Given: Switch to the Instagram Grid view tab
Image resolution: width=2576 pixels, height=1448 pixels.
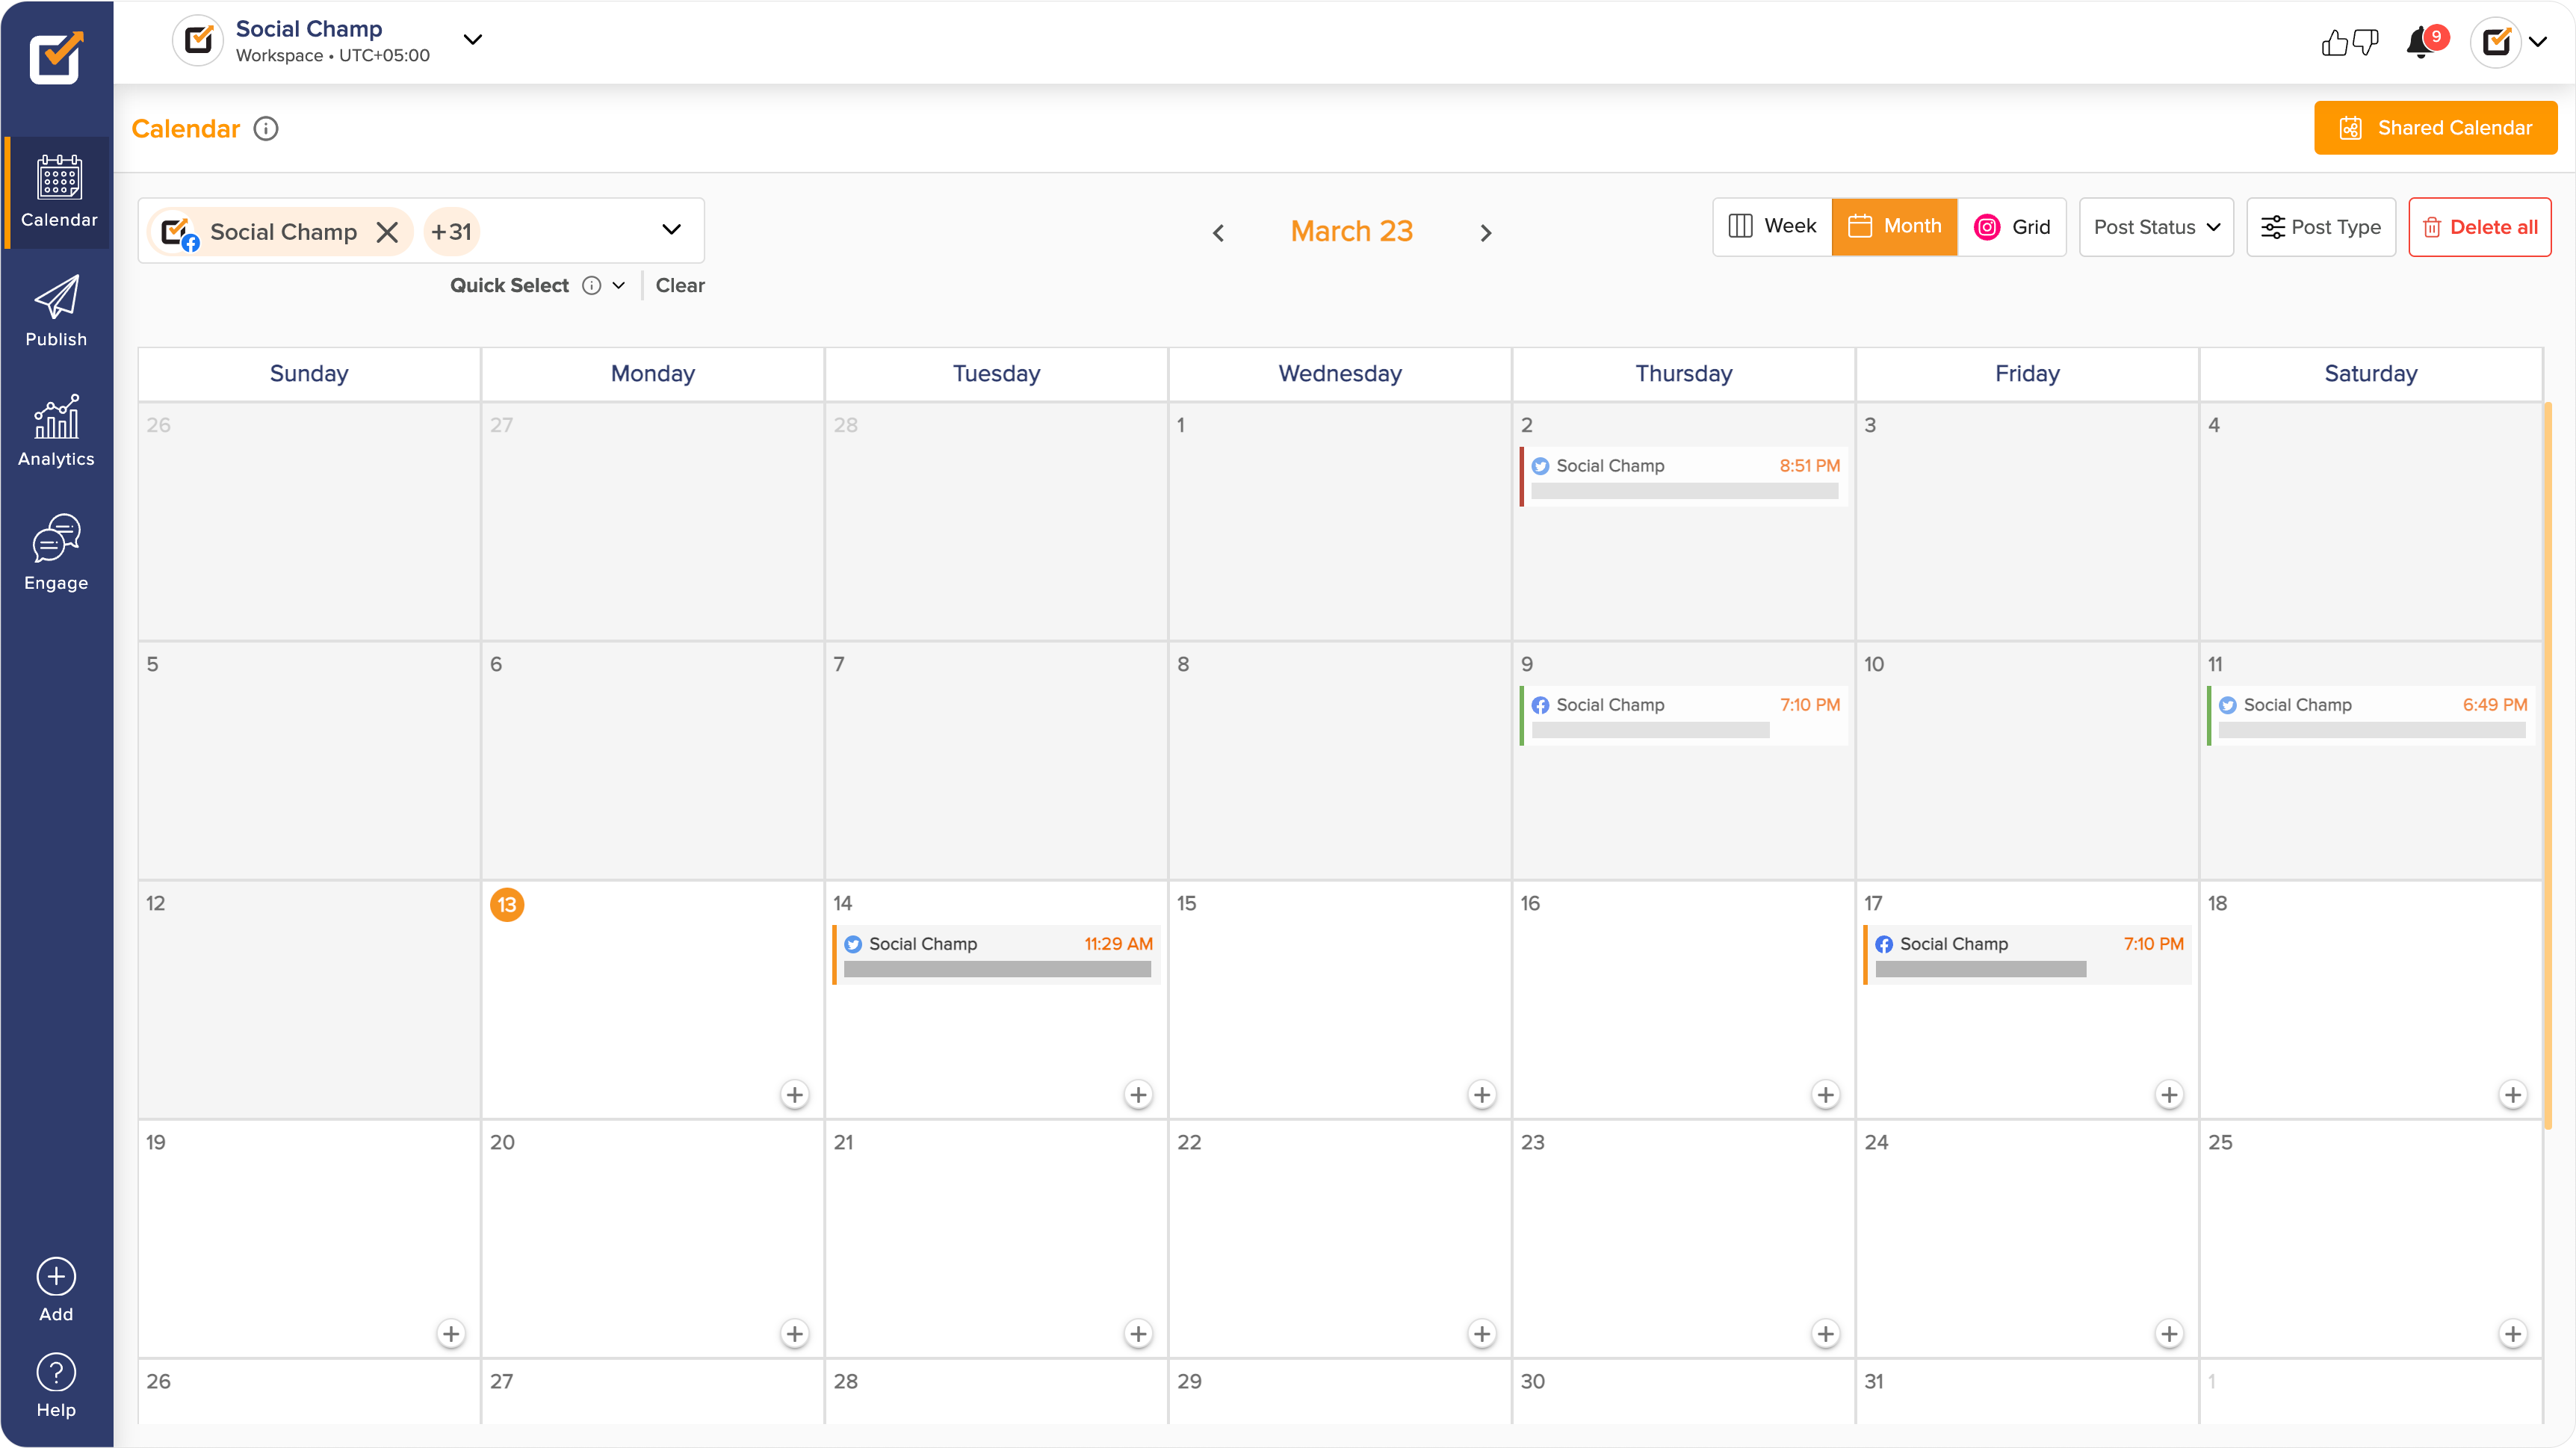Looking at the screenshot, I should 2012,227.
